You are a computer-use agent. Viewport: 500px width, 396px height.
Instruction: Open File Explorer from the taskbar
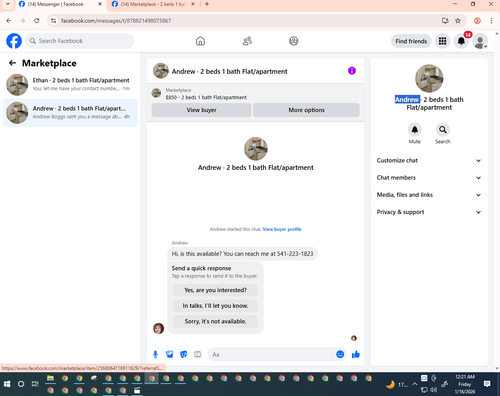pos(50,378)
